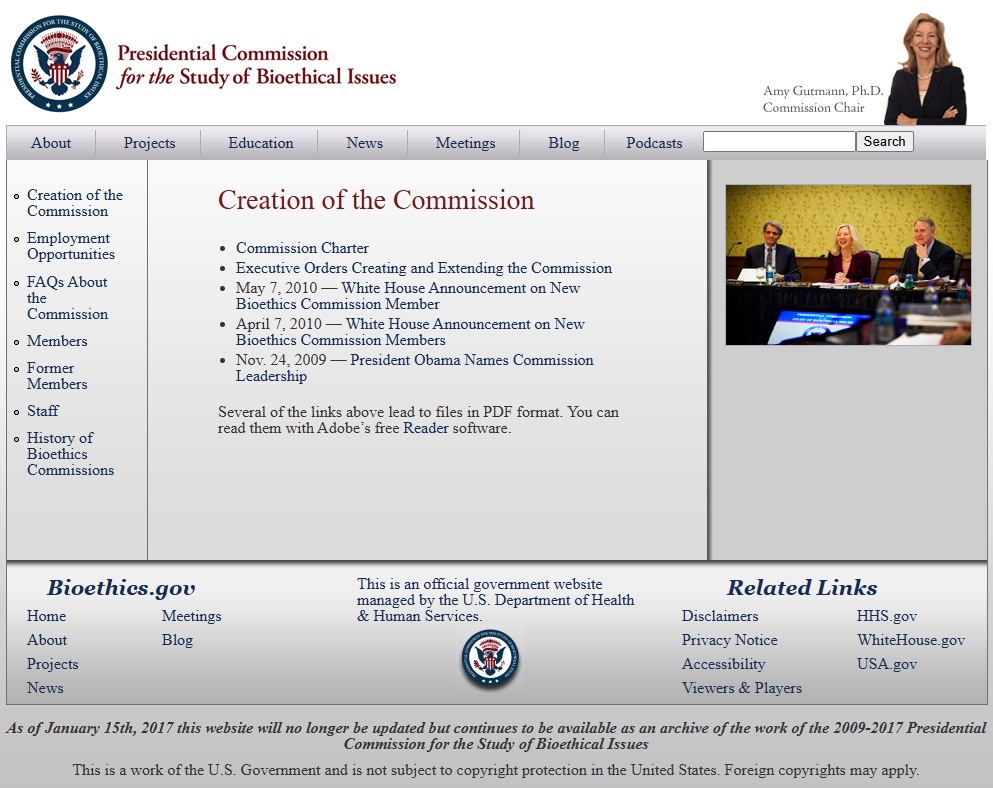
Task: Go to History of Bioethics Commissions
Action: point(70,454)
